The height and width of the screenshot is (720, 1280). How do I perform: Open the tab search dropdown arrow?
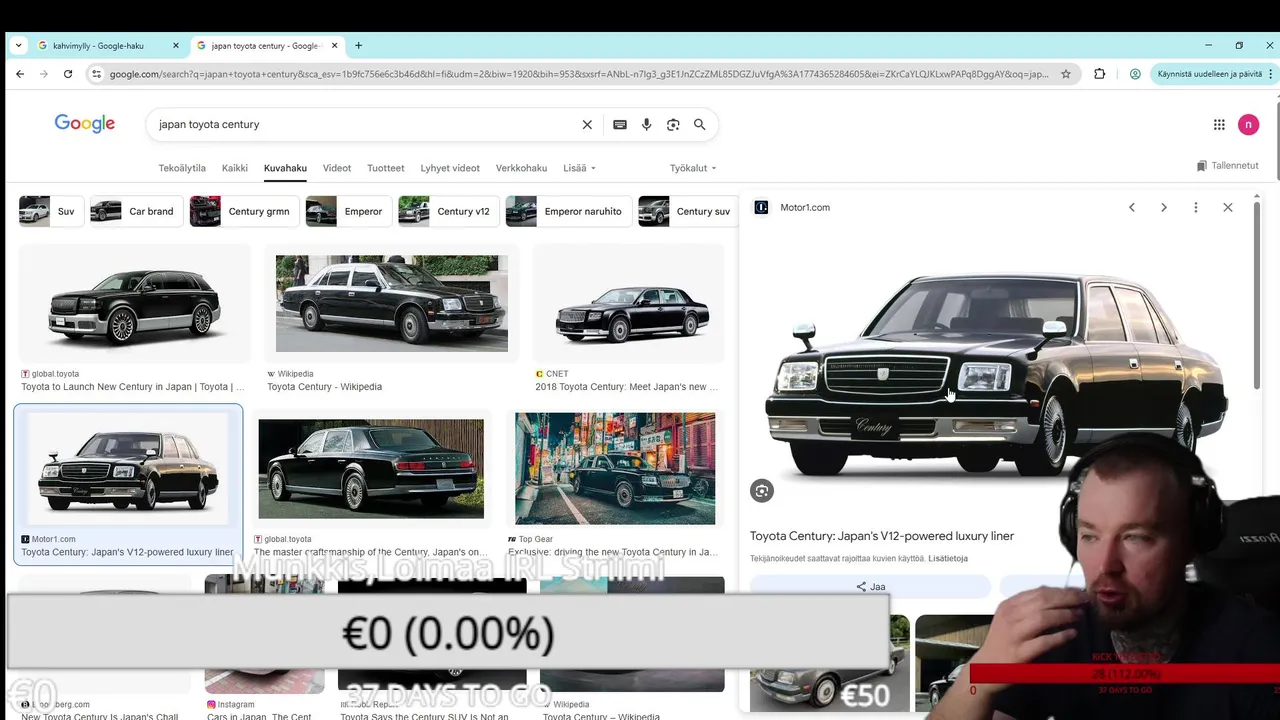tap(18, 46)
